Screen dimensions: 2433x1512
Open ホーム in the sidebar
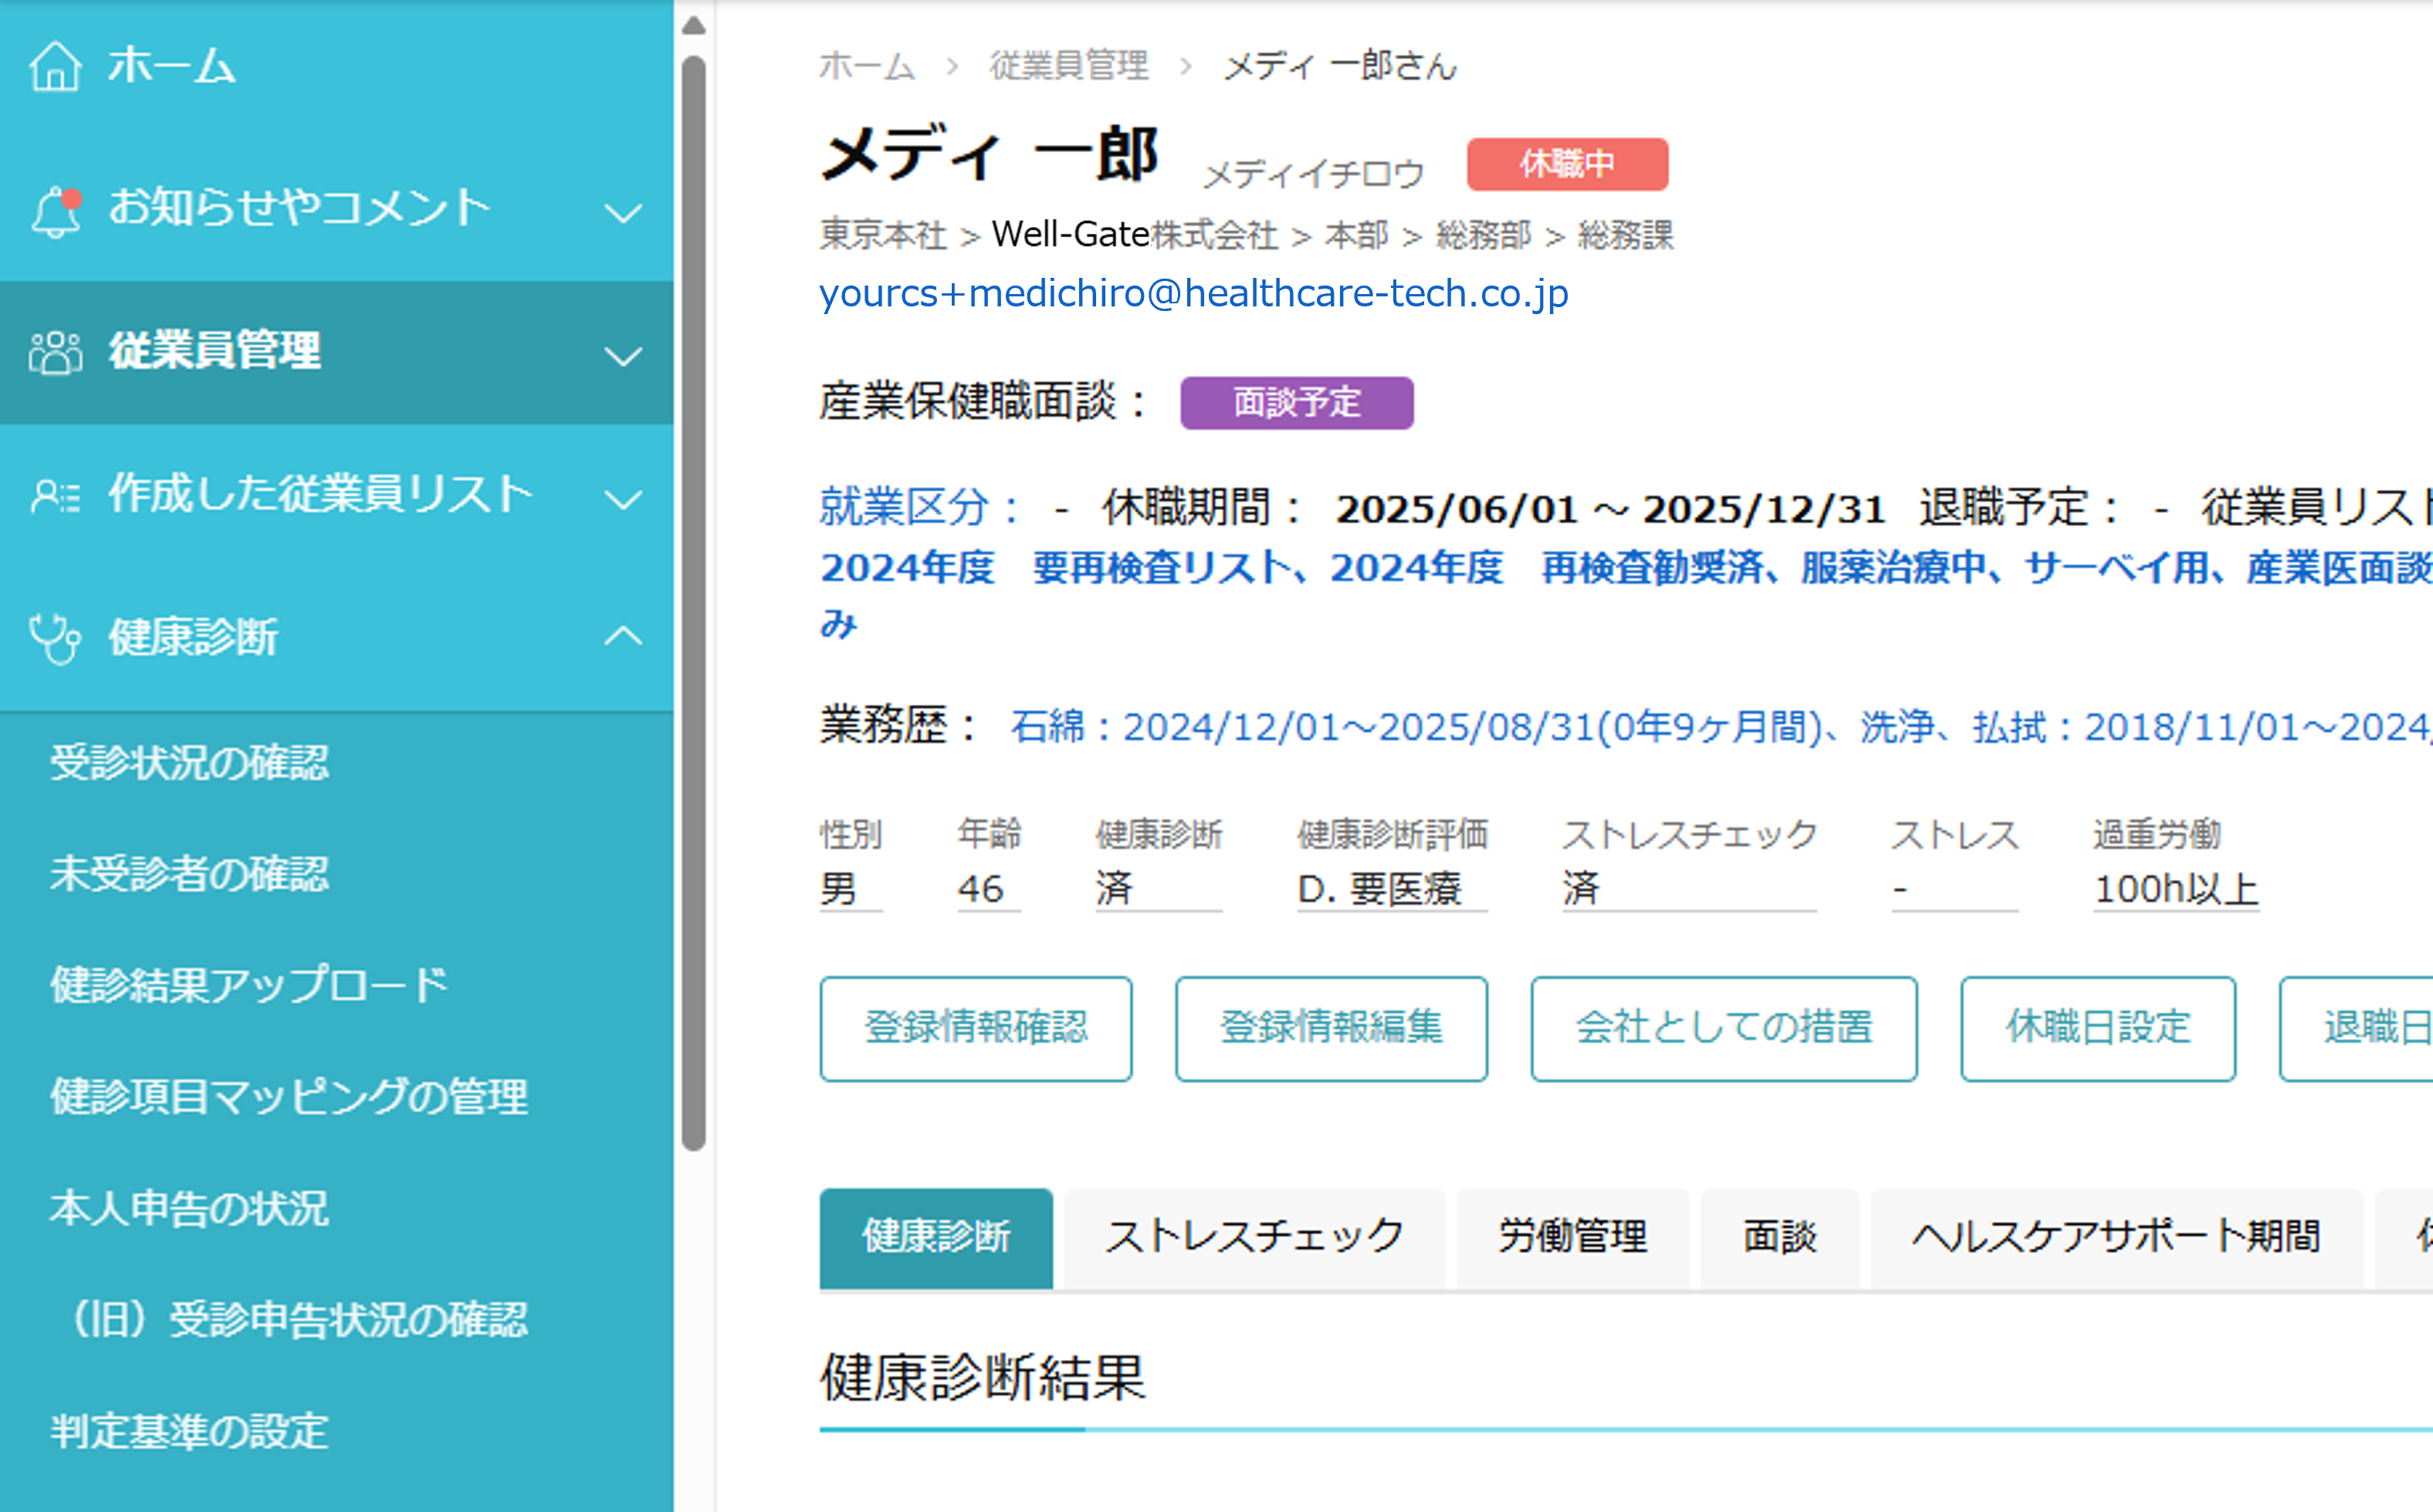(171, 67)
